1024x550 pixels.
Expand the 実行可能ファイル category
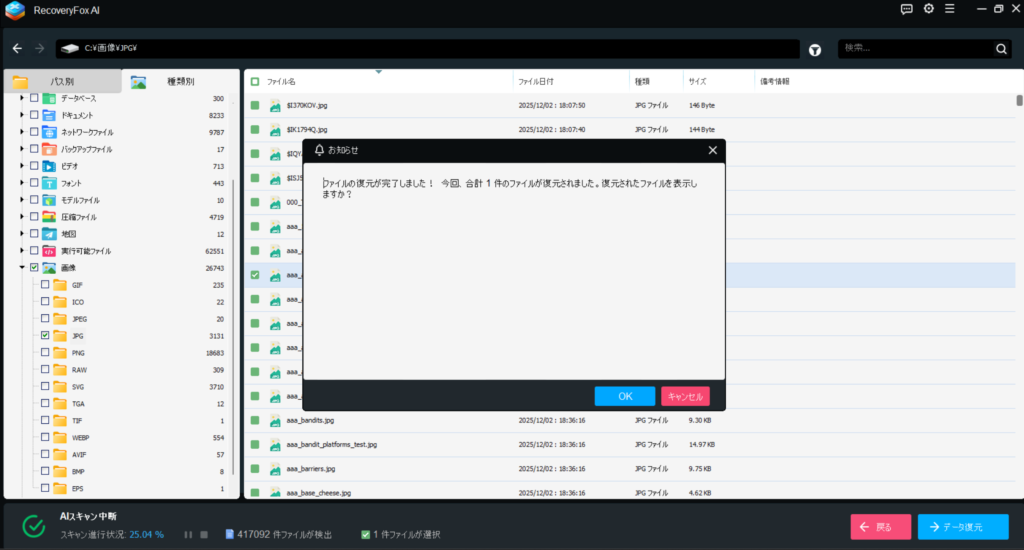click(x=22, y=251)
